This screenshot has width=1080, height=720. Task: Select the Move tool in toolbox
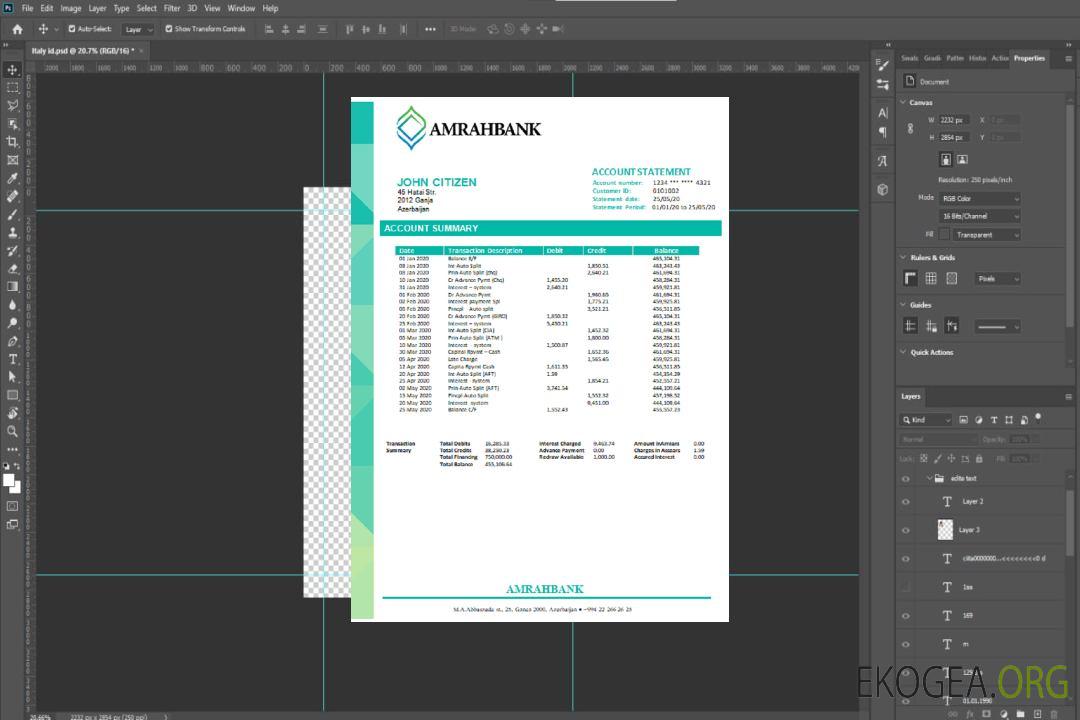12,70
